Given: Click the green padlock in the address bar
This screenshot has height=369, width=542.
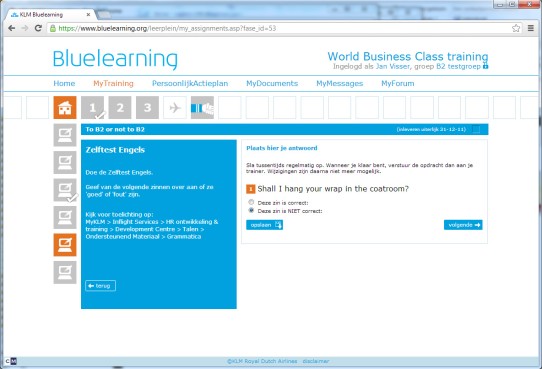Looking at the screenshot, I should point(53,28).
